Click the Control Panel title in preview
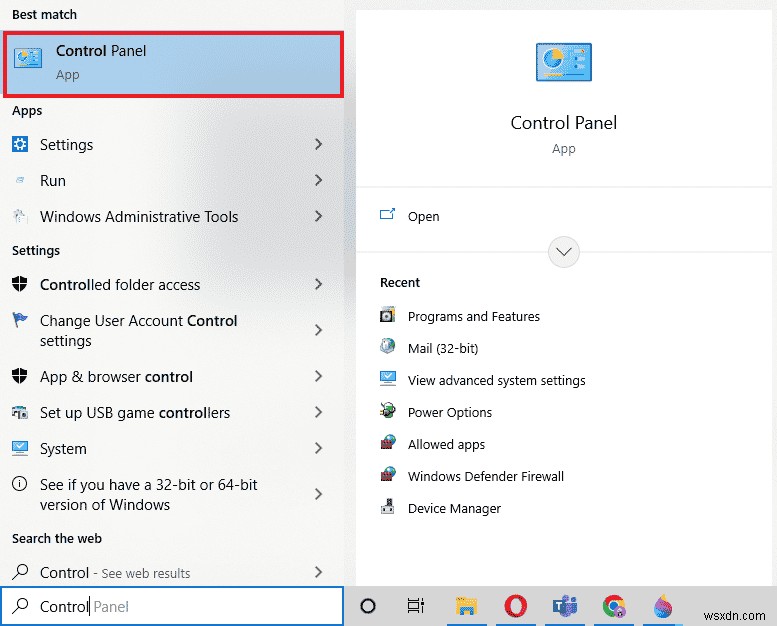The height and width of the screenshot is (626, 777). point(563,122)
